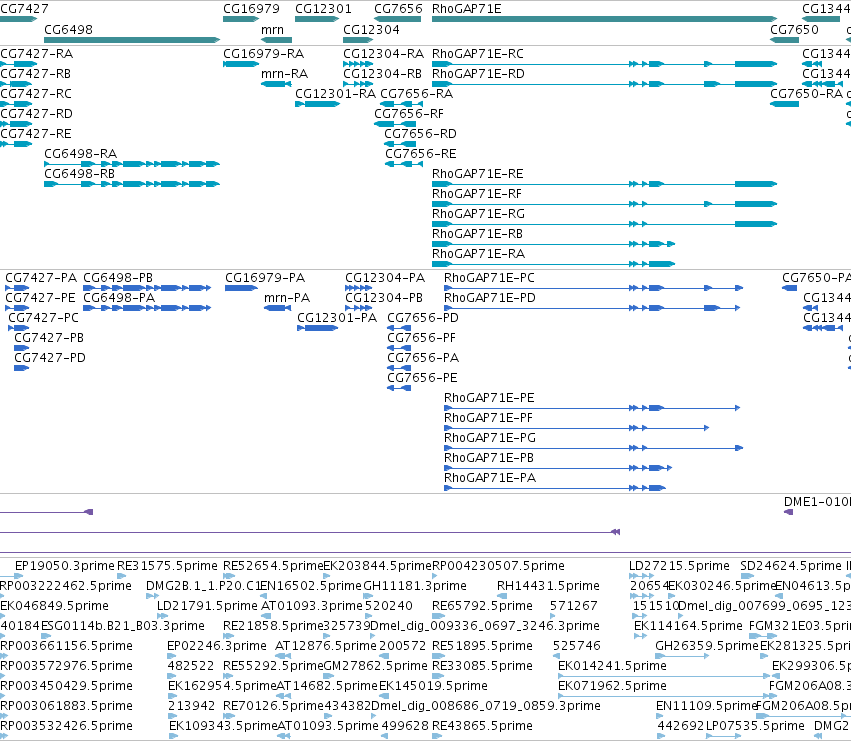This screenshot has height=741, width=851.
Task: Select the CG12301-PA protein label
Action: 337,318
